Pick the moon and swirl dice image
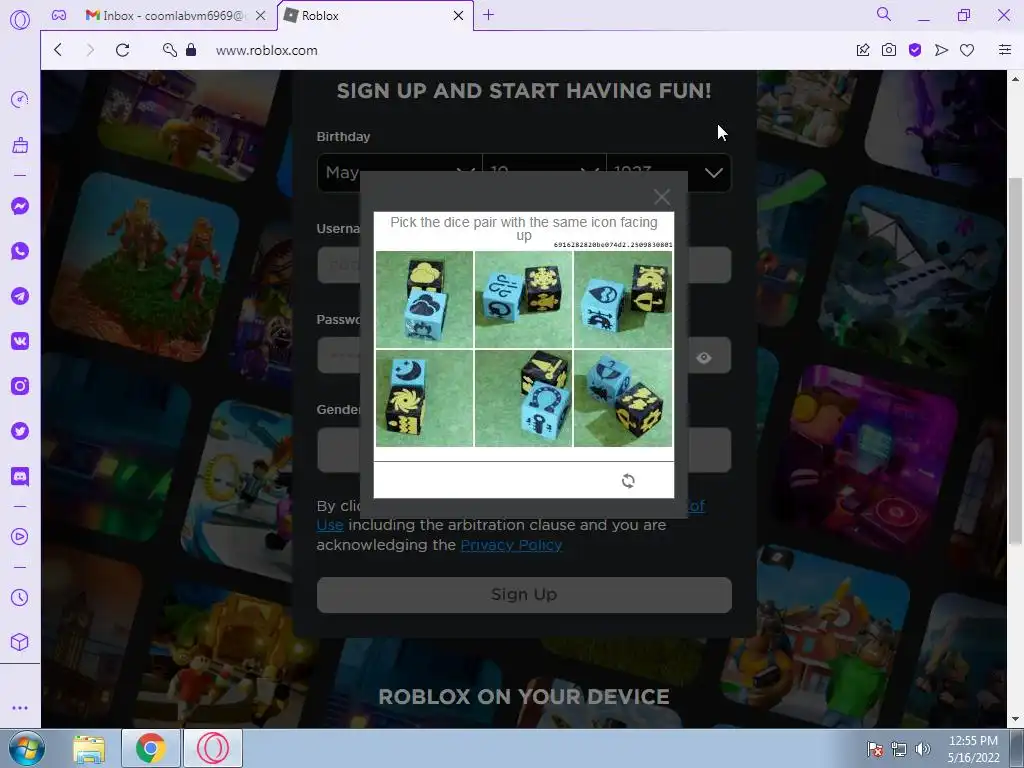 (x=424, y=398)
